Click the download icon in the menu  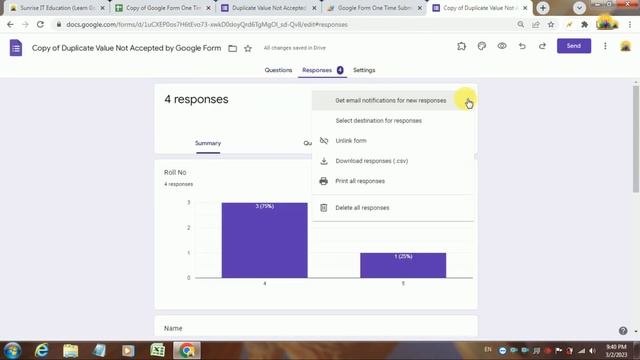tap(324, 161)
